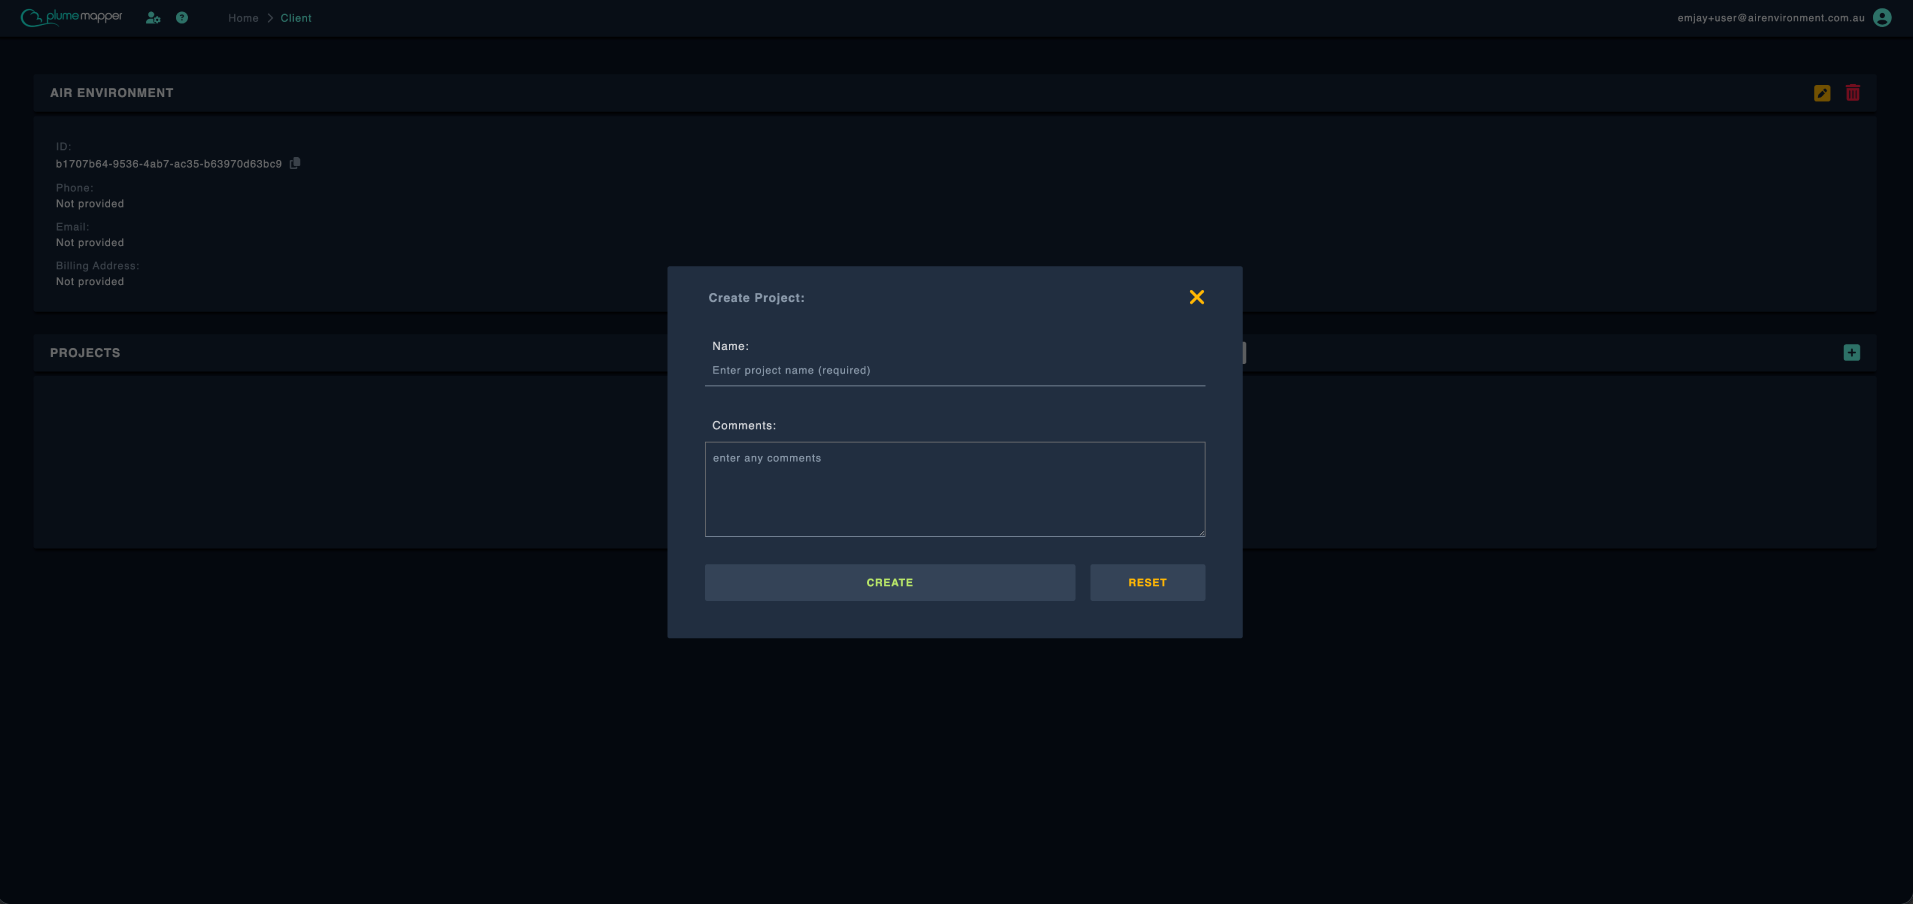Focus the project Name input field
This screenshot has height=904, width=1913.
[955, 371]
